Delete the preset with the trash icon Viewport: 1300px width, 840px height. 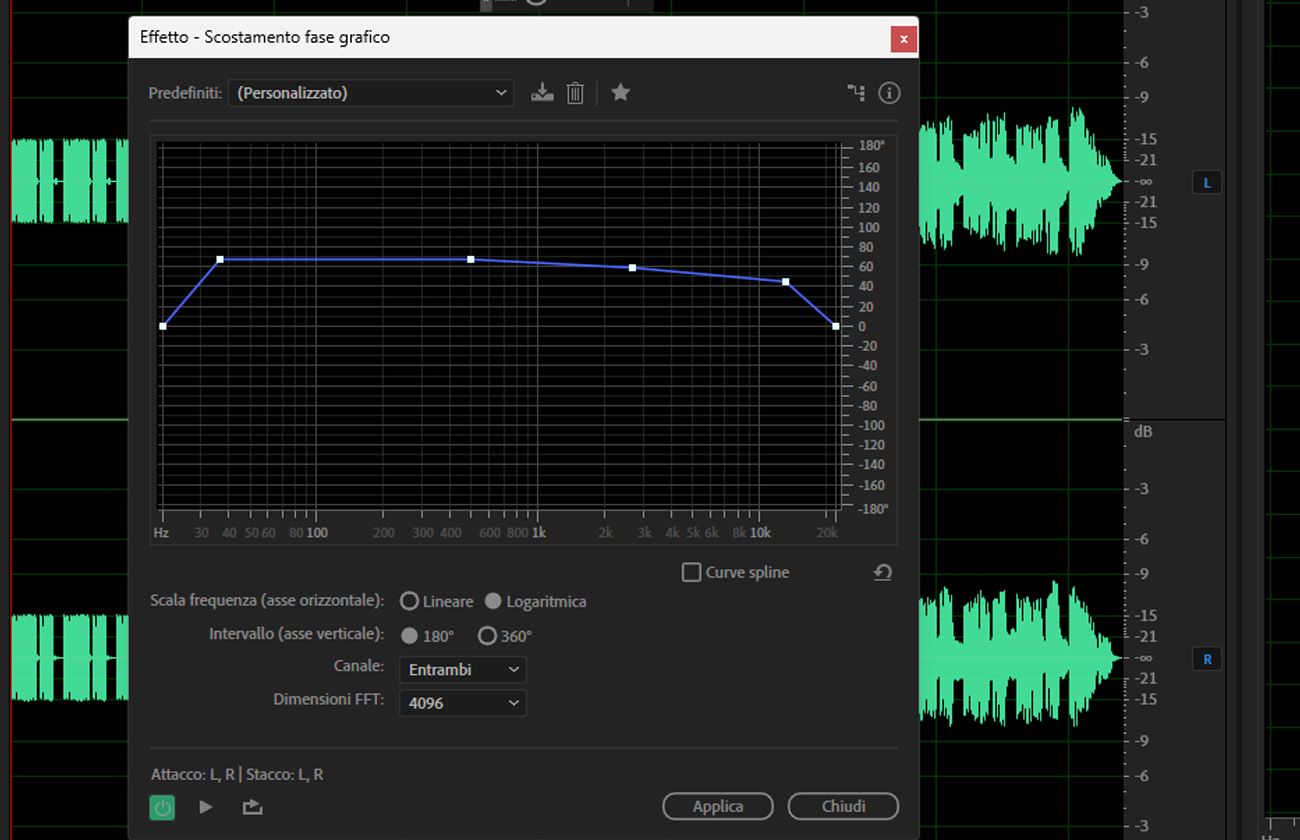pos(575,92)
